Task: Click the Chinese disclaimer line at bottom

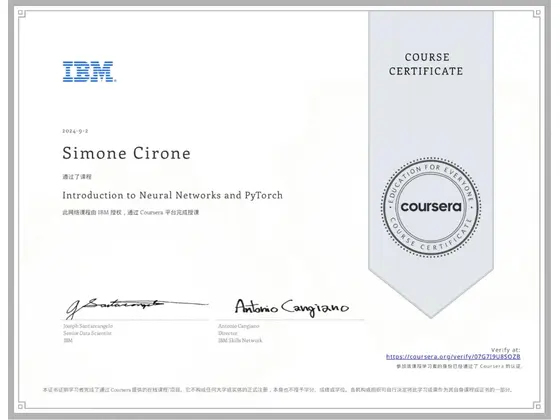Action: pyautogui.click(x=277, y=390)
